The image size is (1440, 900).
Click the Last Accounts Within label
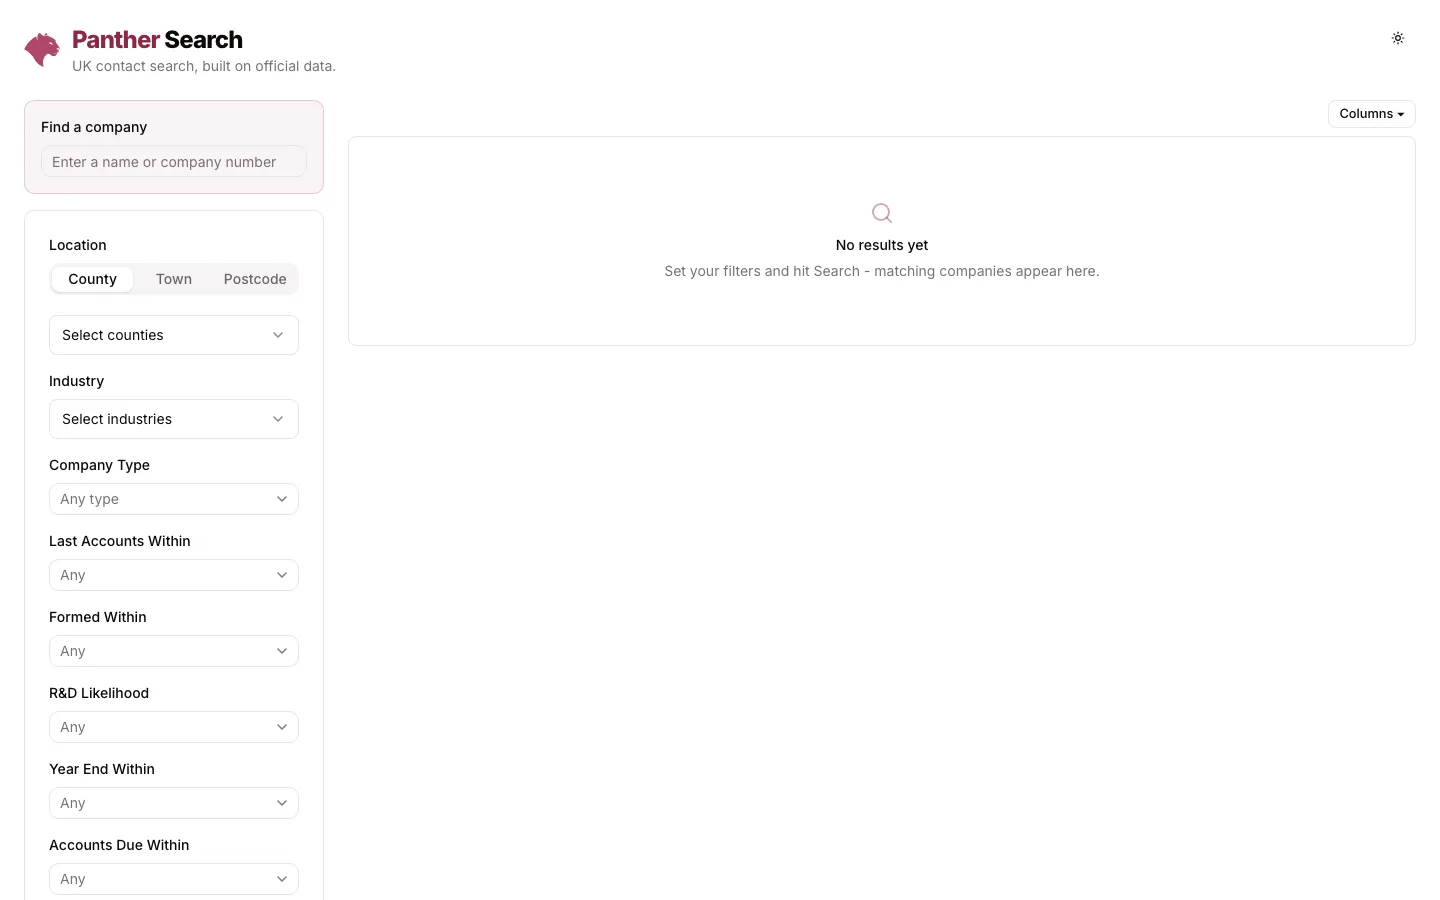click(x=120, y=541)
